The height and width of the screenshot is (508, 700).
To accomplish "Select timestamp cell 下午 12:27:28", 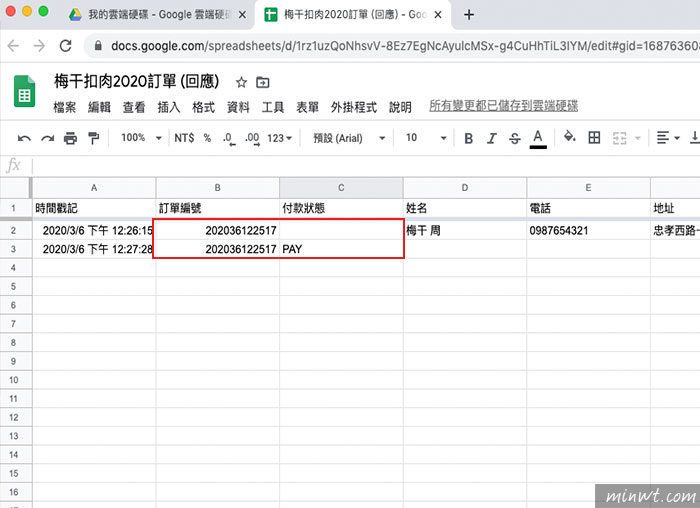I will coord(94,249).
